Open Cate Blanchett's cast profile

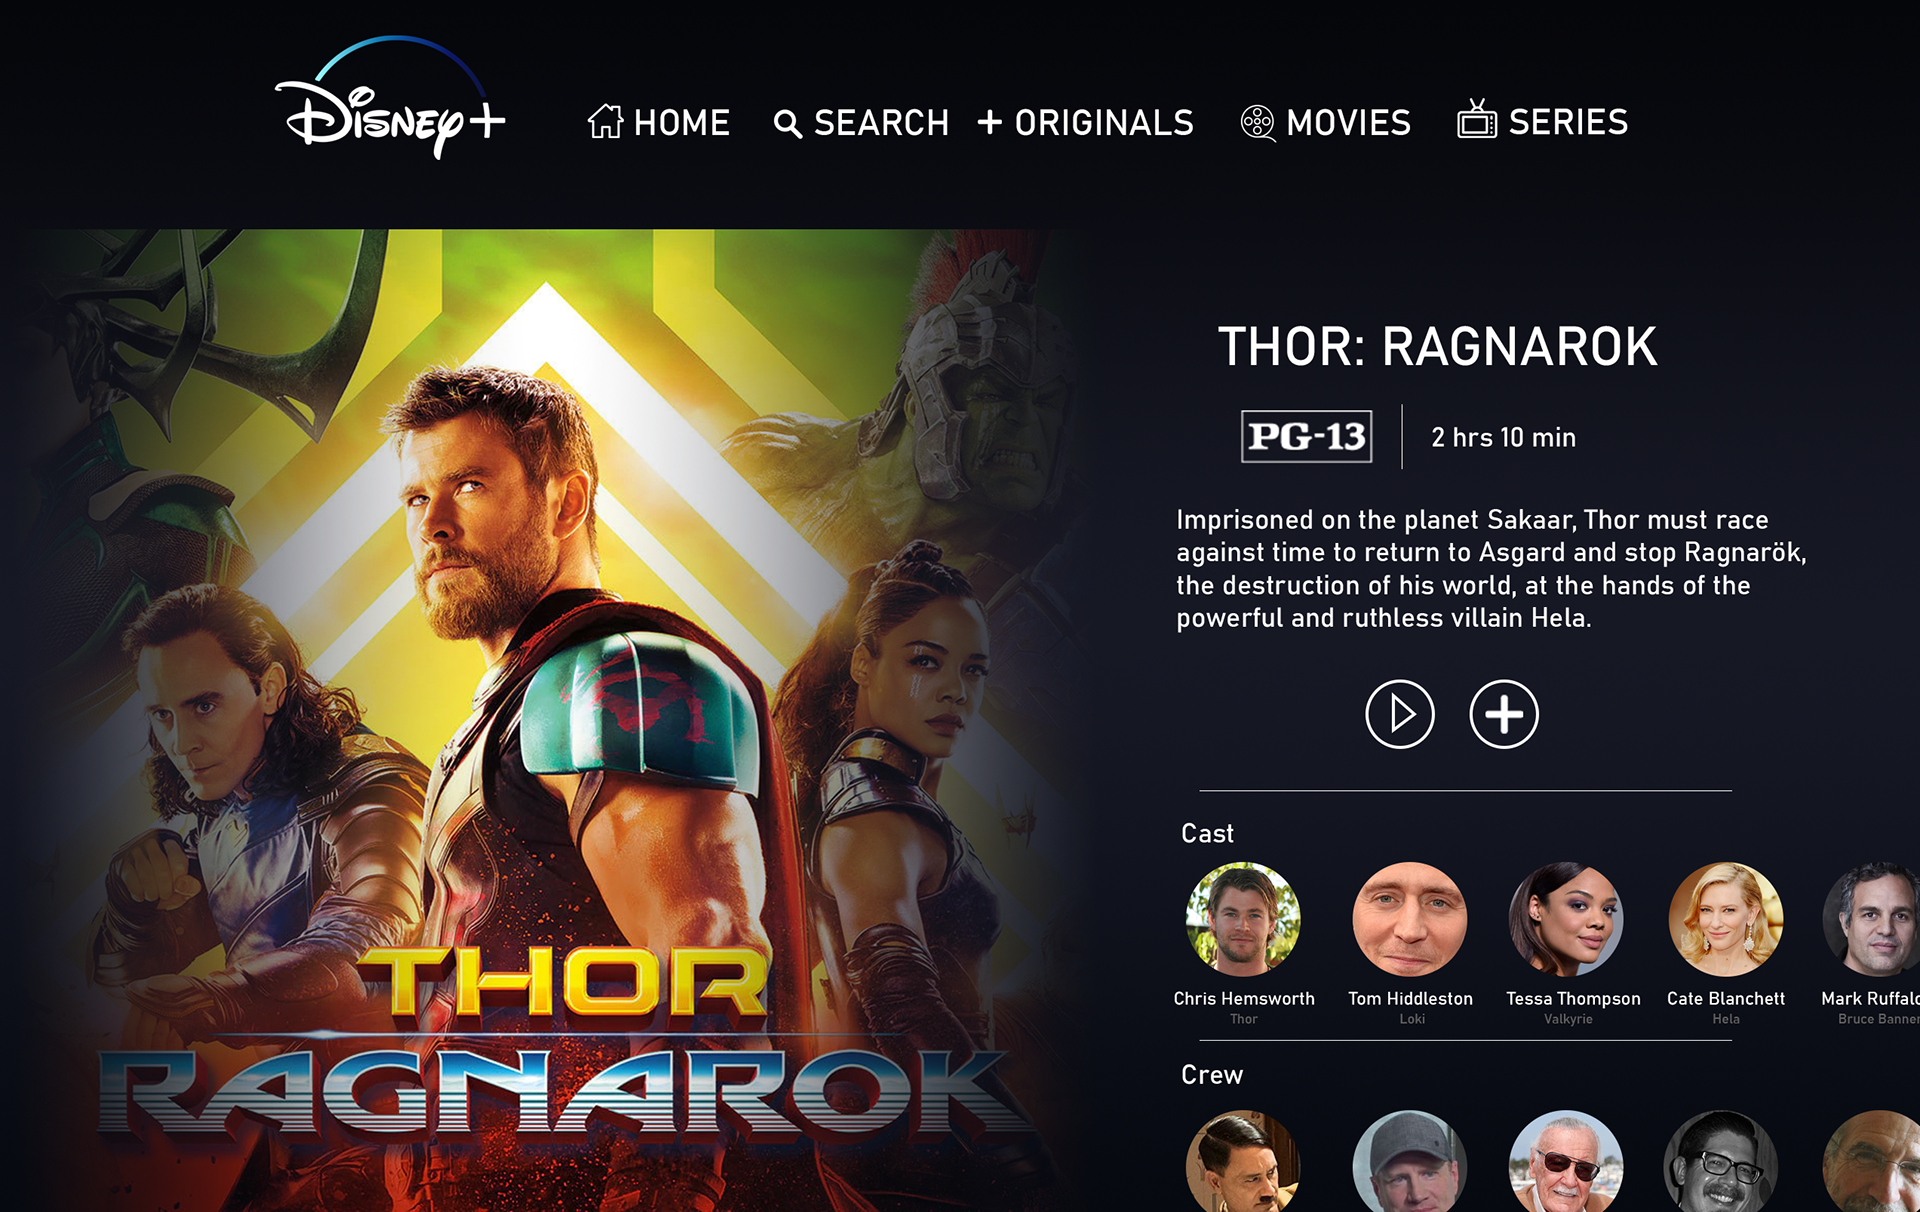coord(1726,919)
